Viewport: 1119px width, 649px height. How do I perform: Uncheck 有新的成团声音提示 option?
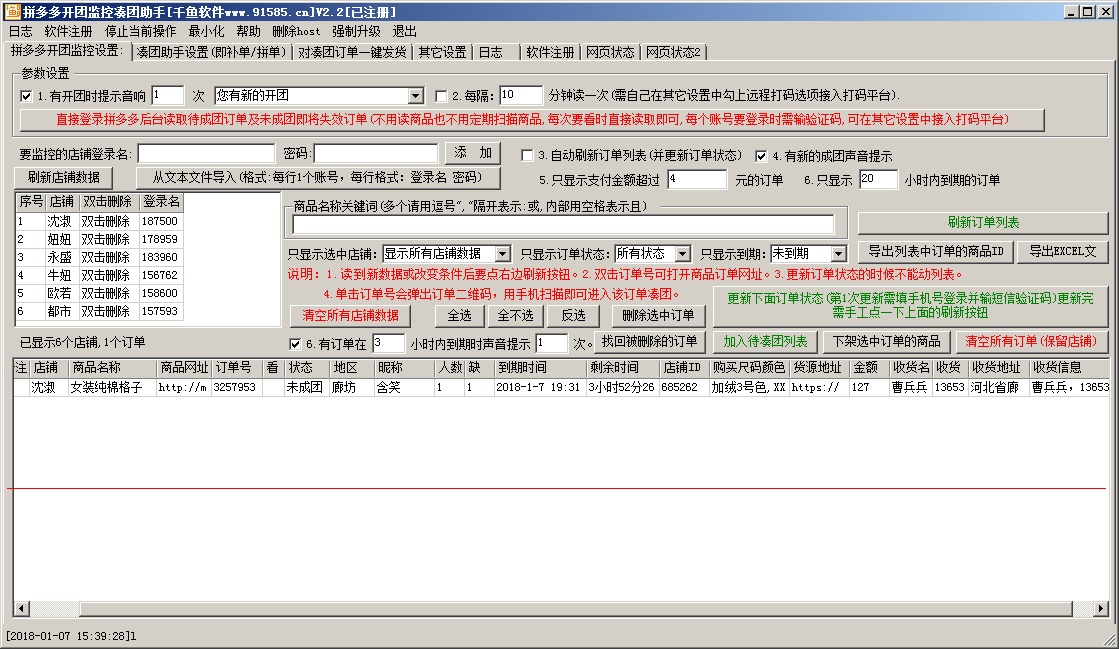[761, 156]
